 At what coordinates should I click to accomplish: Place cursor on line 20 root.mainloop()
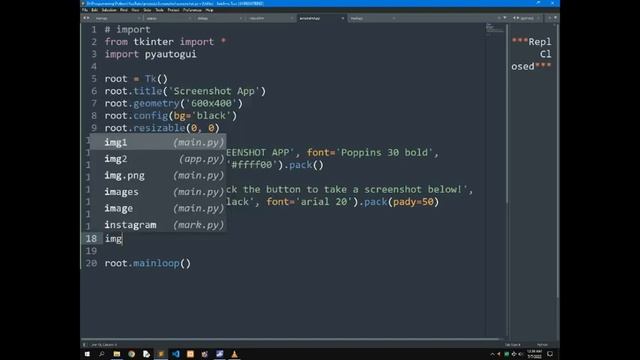(148, 263)
